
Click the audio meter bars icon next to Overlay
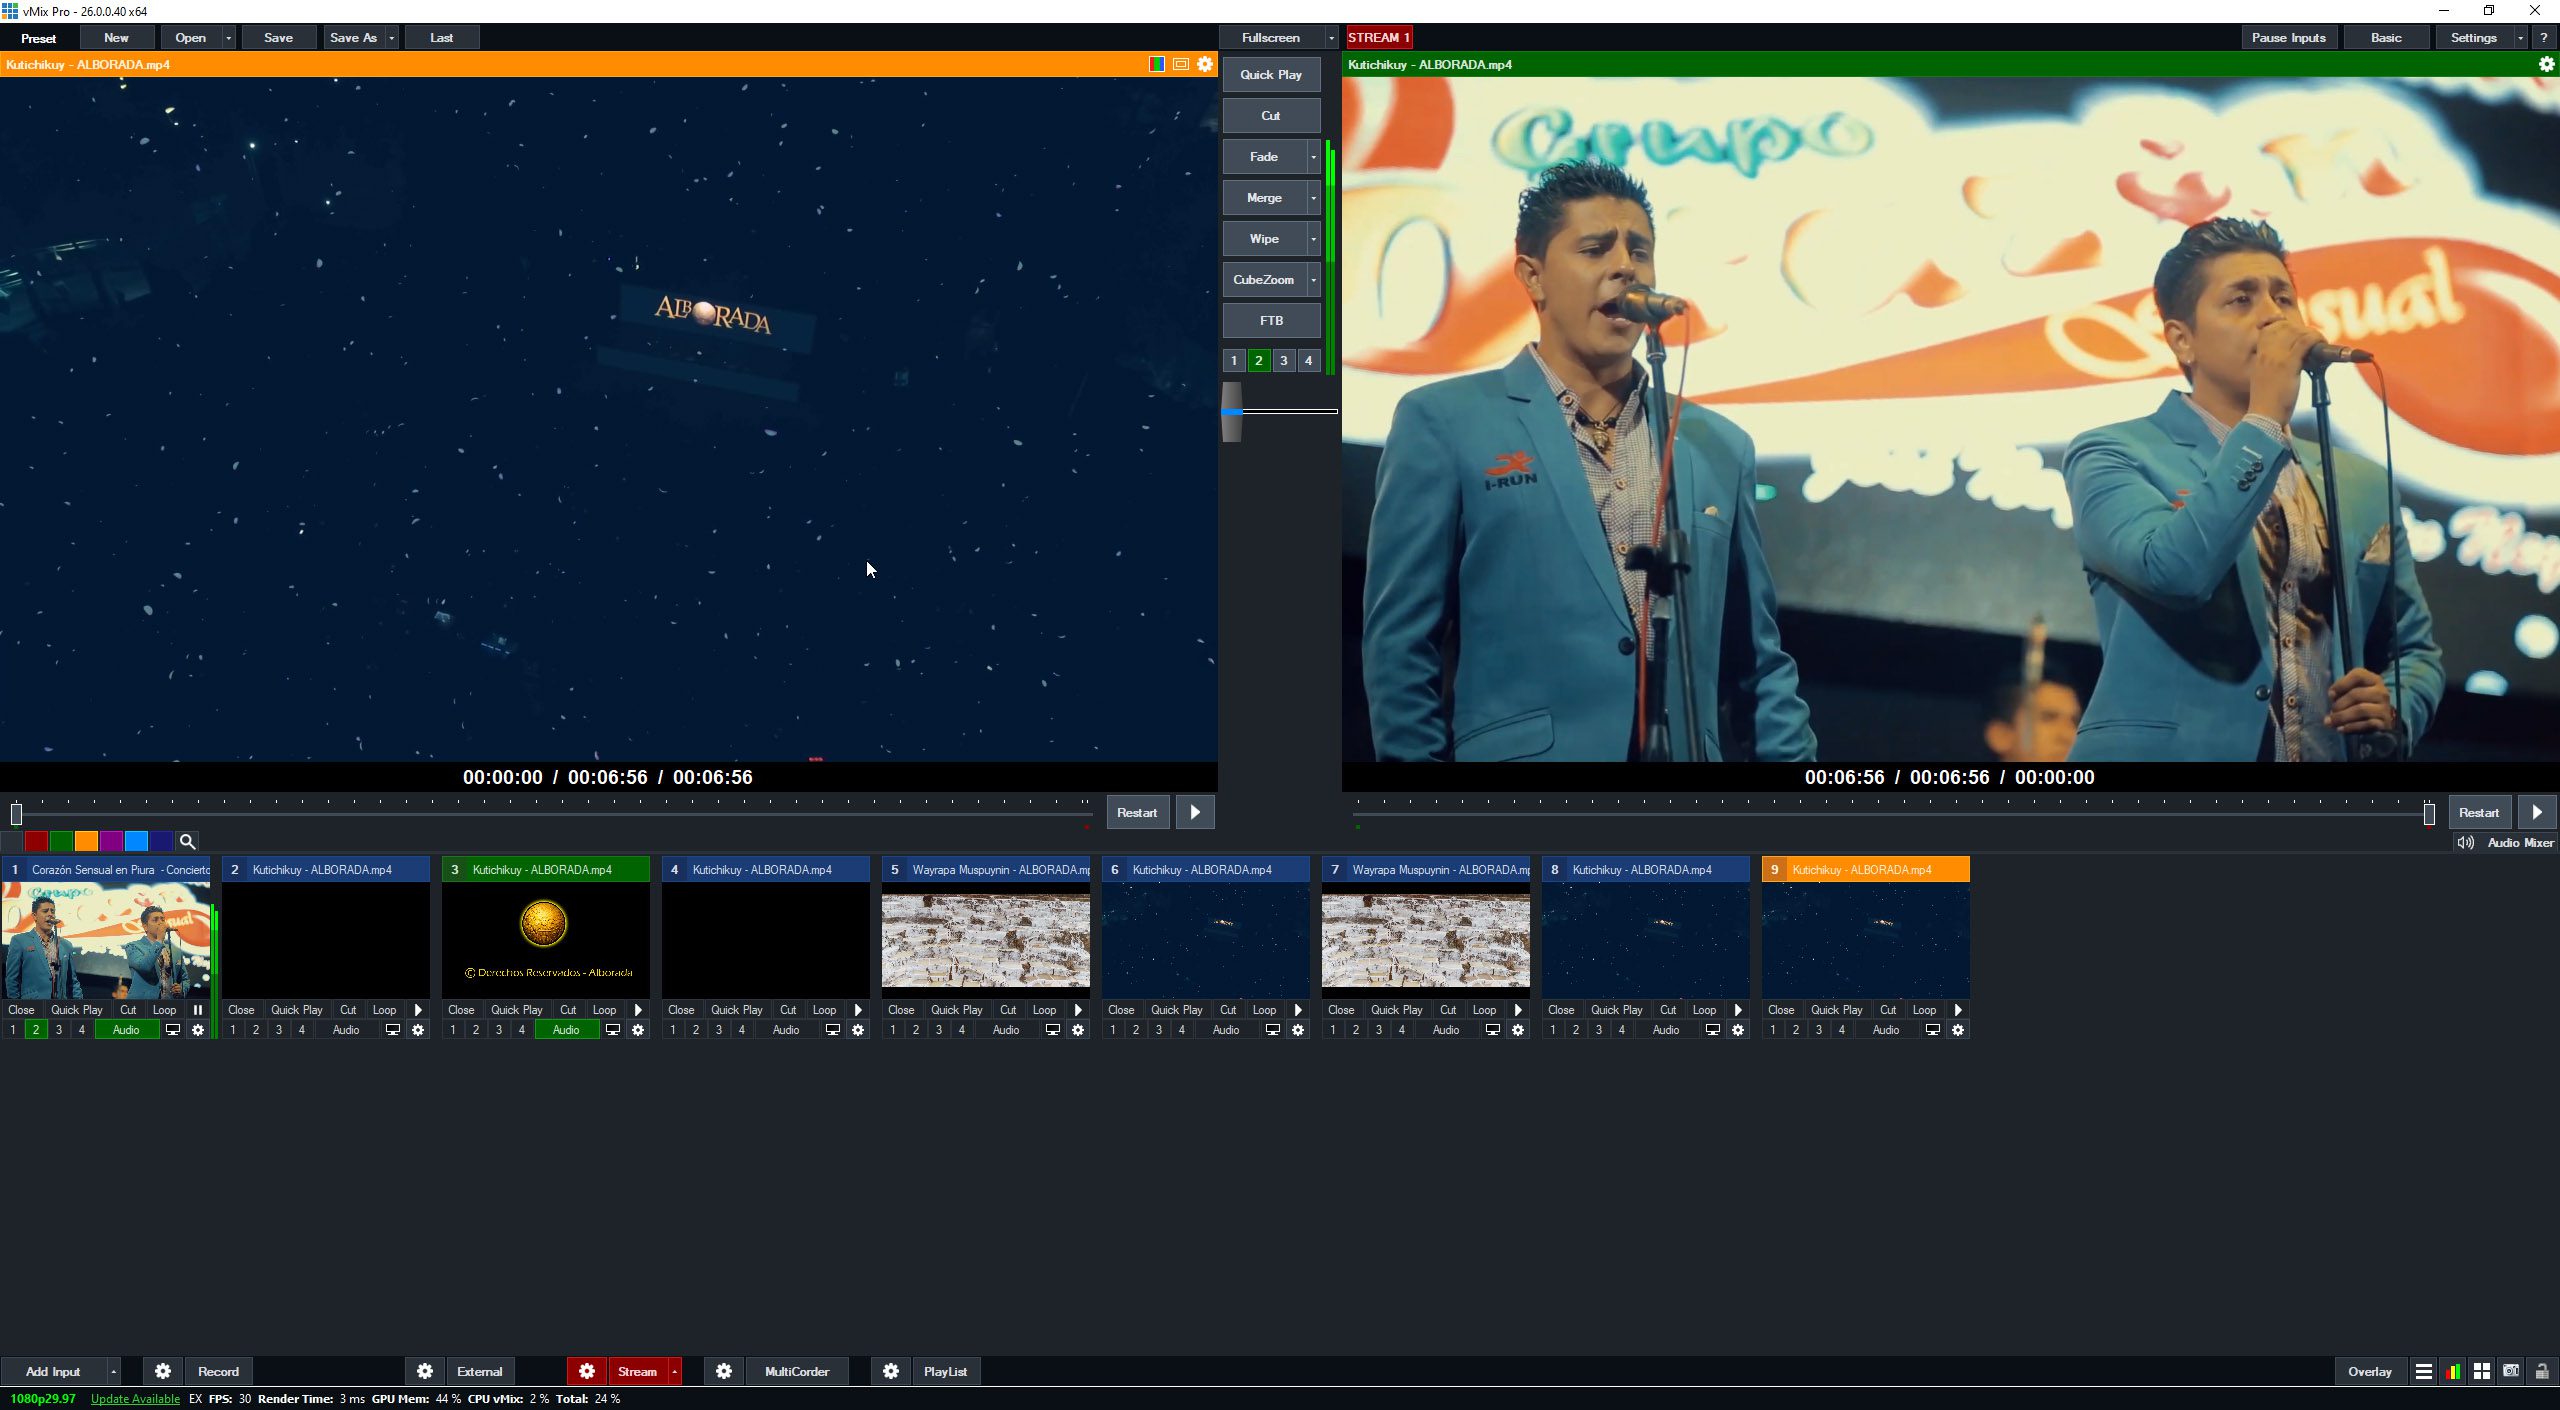2453,1371
